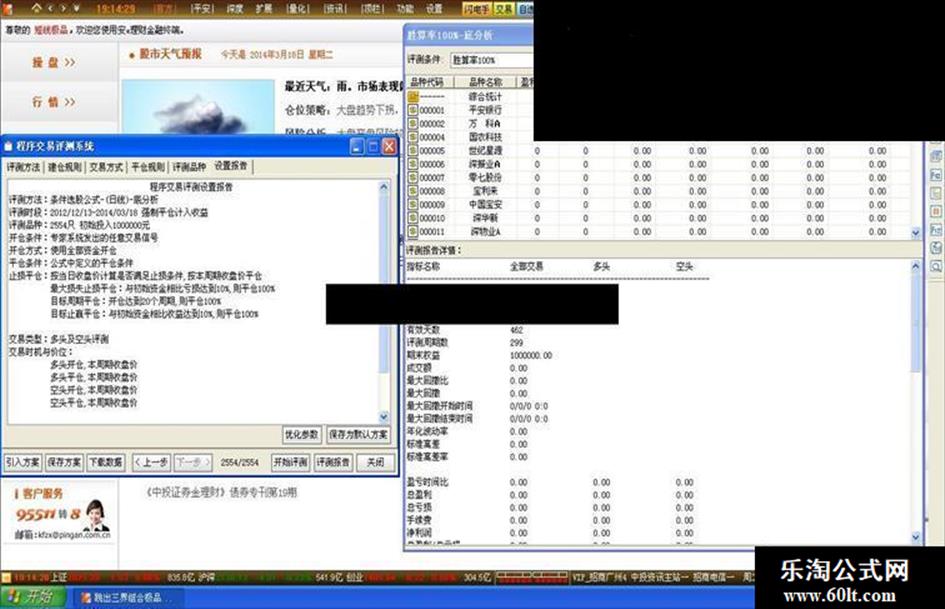Click the red square icon in right sidebar
Viewport: 945px width, 609px height.
tap(936, 212)
